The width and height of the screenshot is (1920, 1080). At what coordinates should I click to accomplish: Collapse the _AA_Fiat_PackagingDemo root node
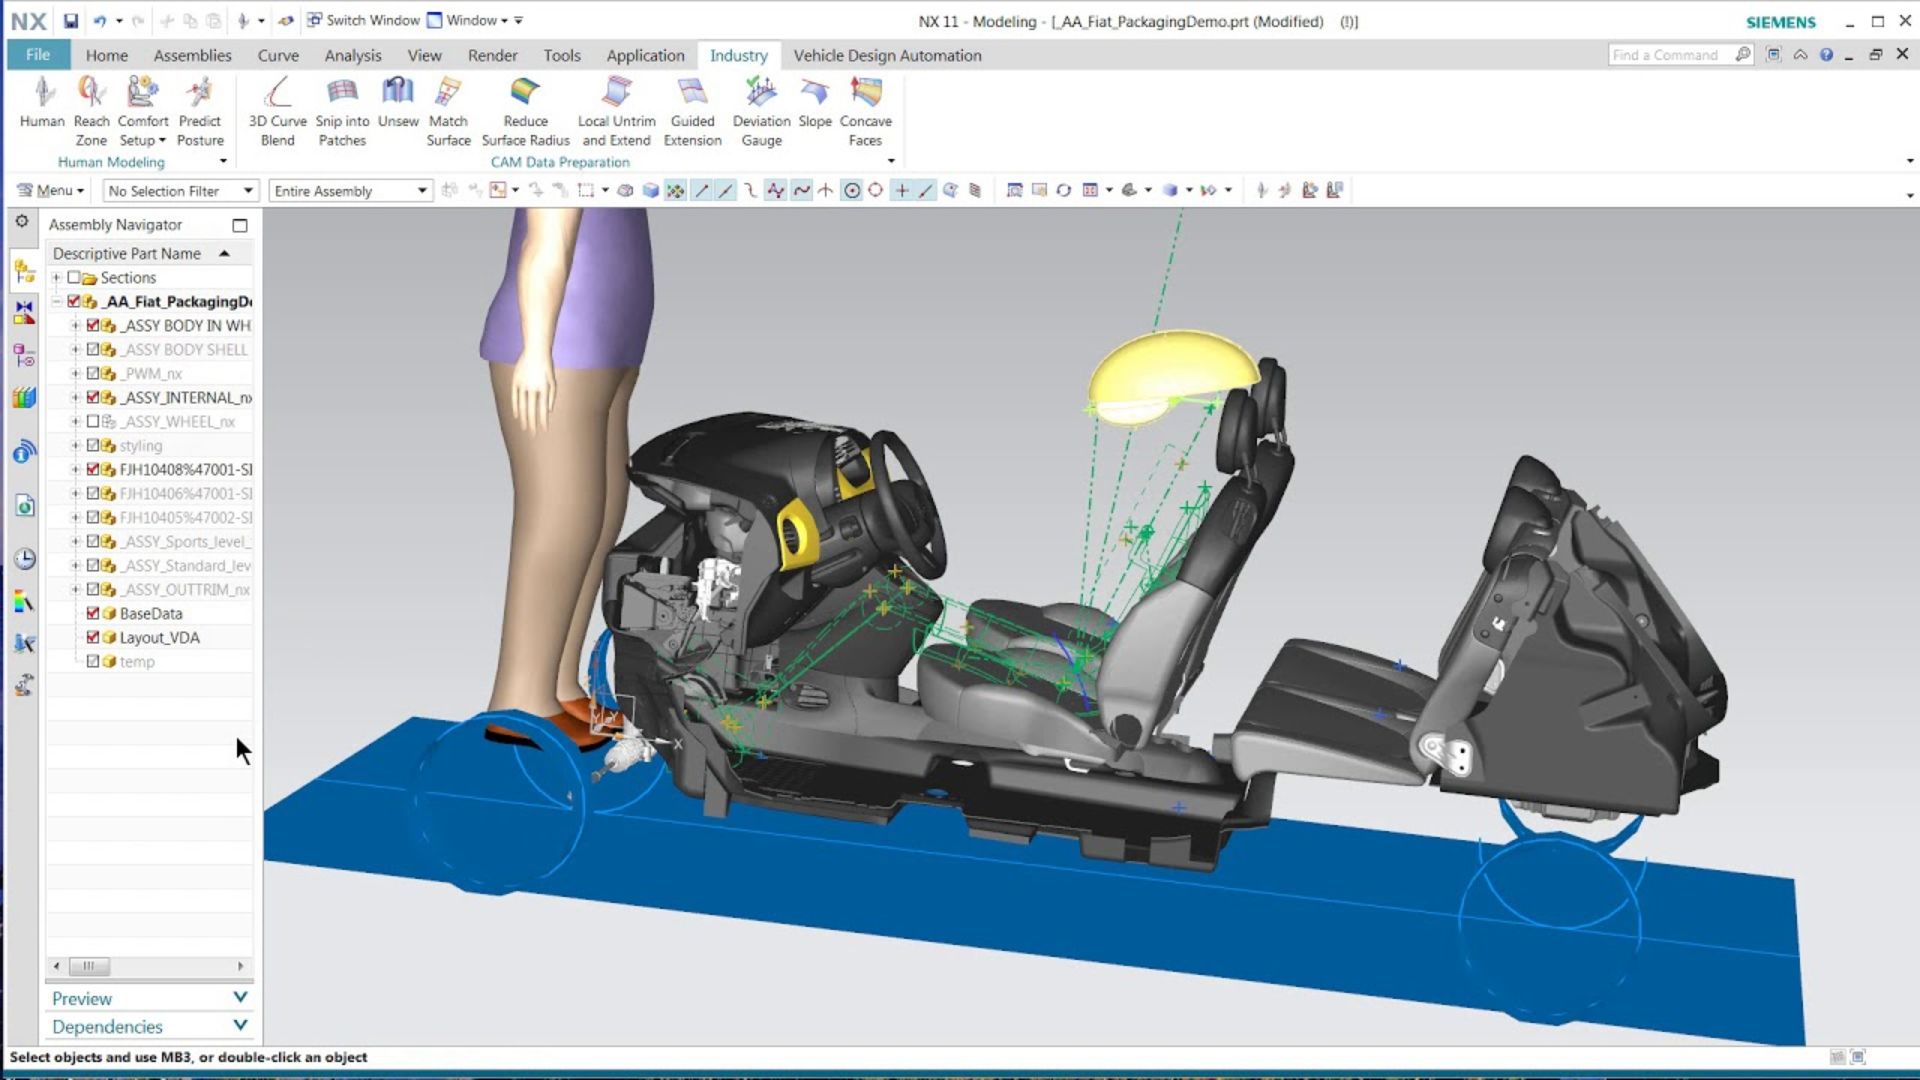click(x=57, y=302)
